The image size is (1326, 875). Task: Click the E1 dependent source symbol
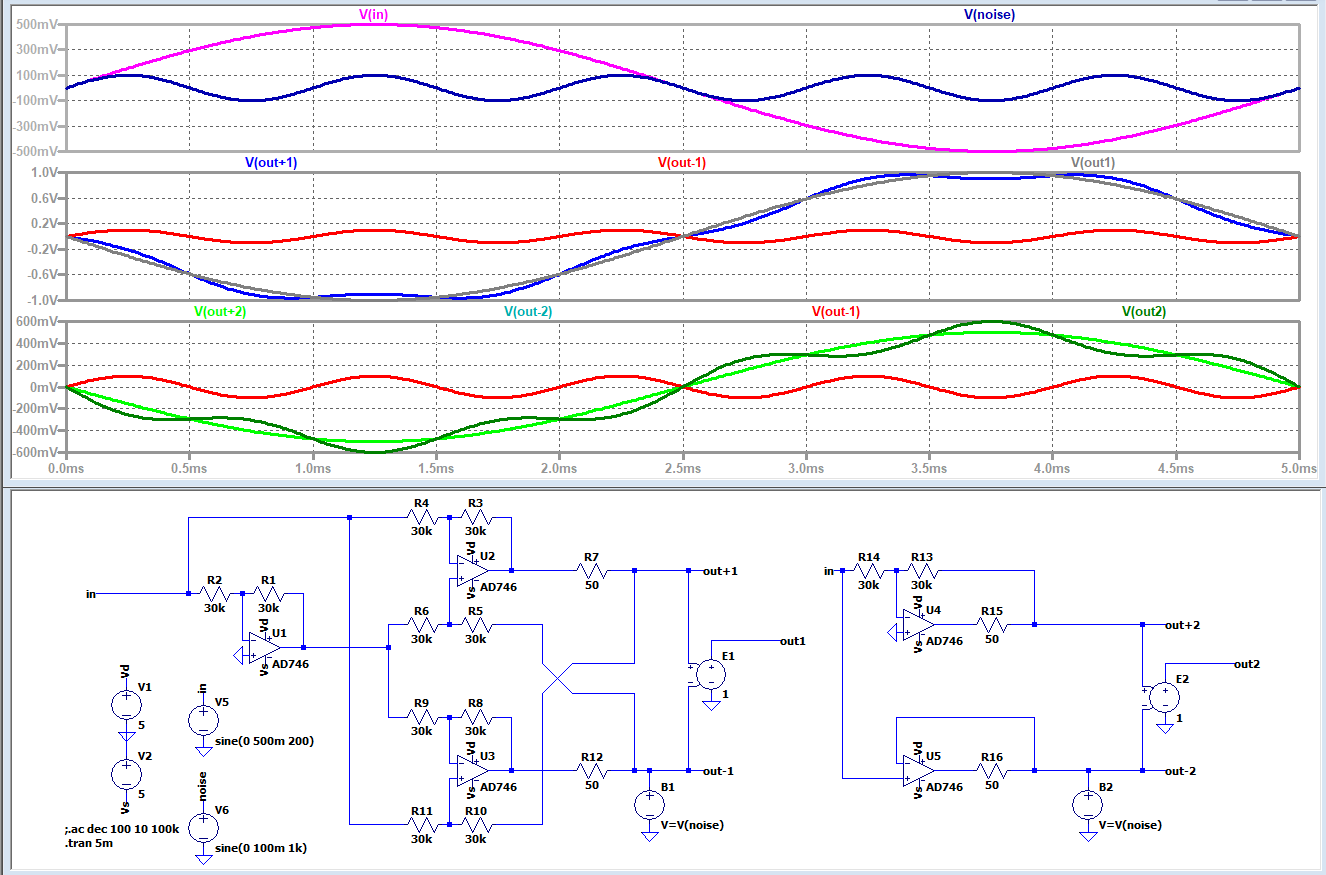click(711, 673)
